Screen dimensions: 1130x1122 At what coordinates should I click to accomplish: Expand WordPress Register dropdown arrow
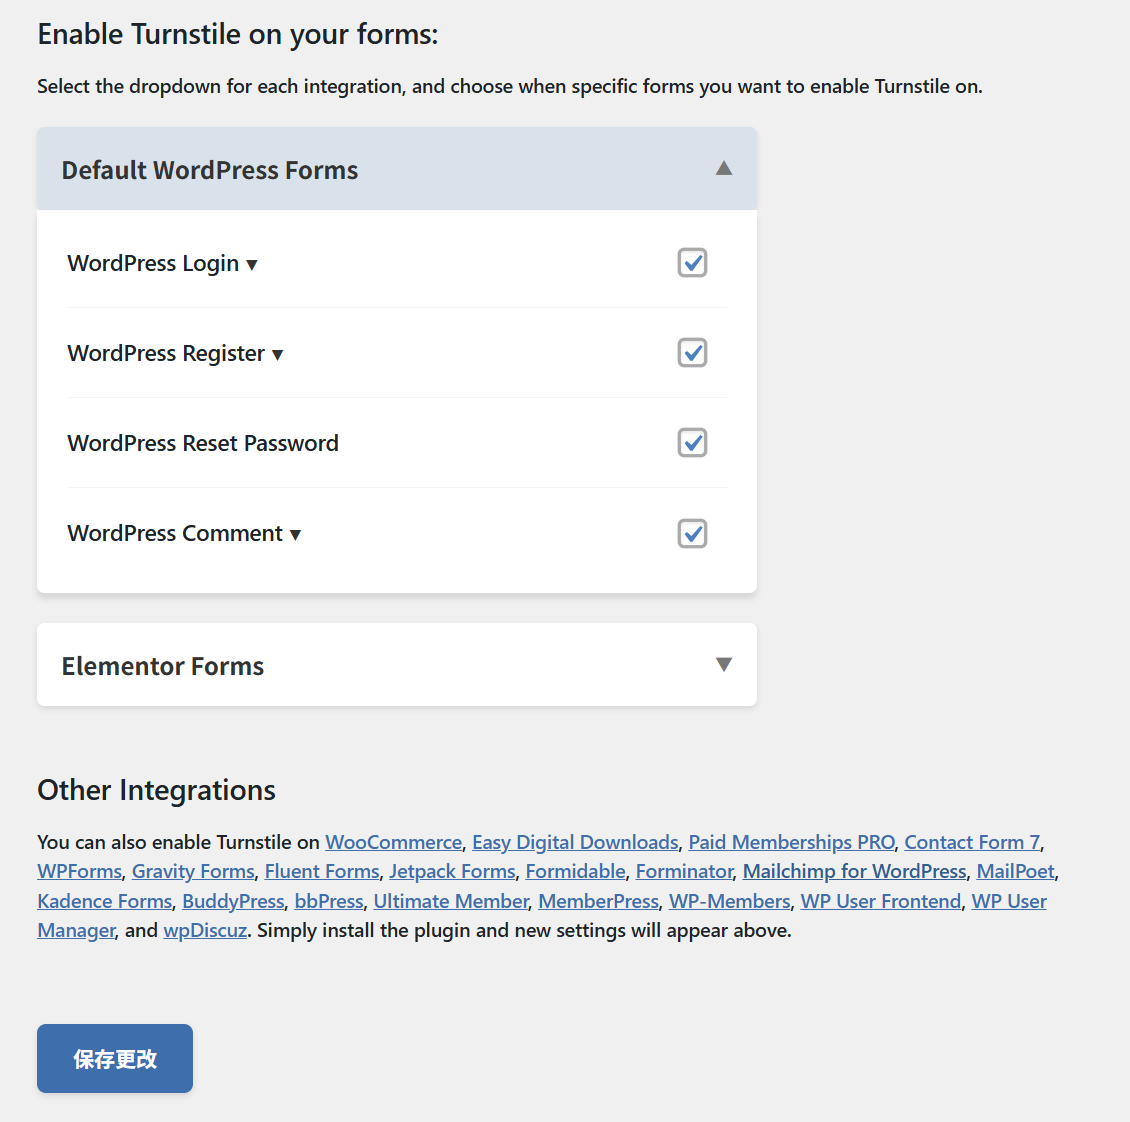[x=278, y=355]
